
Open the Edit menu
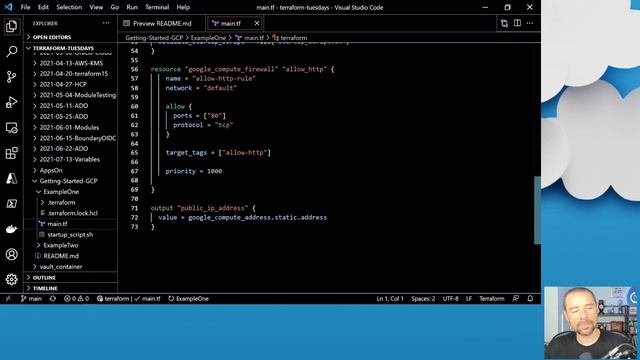pos(43,7)
